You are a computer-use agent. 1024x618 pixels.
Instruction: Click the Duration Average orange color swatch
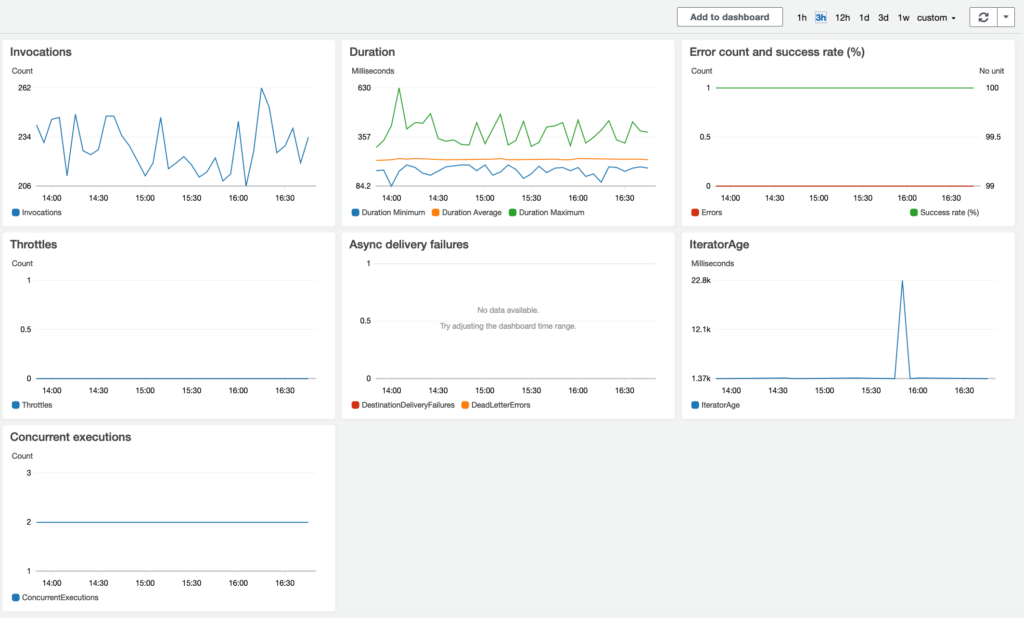coord(436,212)
